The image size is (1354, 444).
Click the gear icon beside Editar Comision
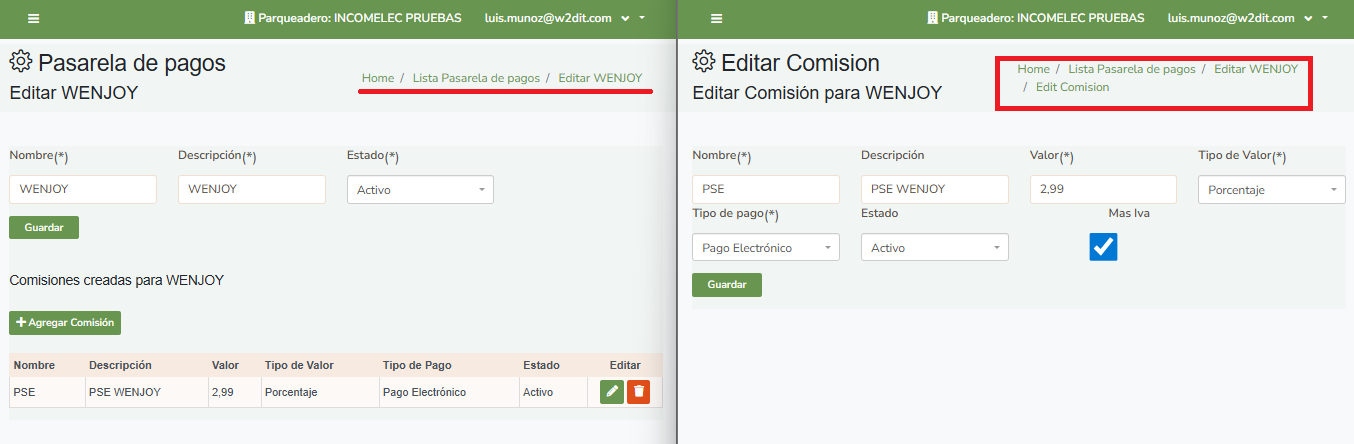703,62
